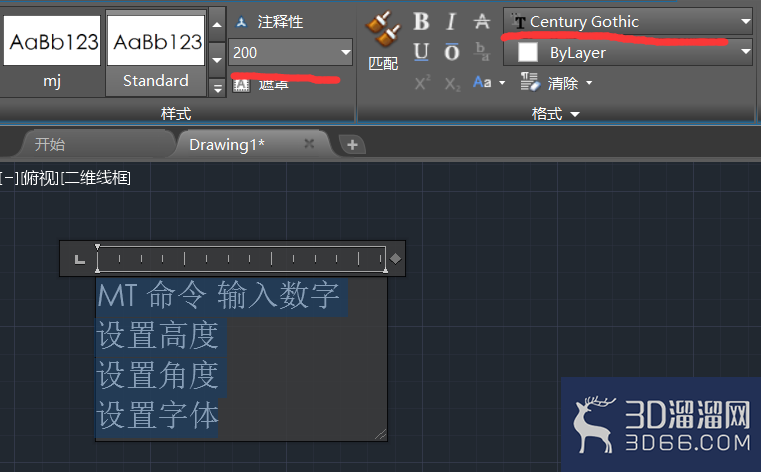
Task: Open the ByLayer text color dropdown arrow
Action: tap(746, 51)
